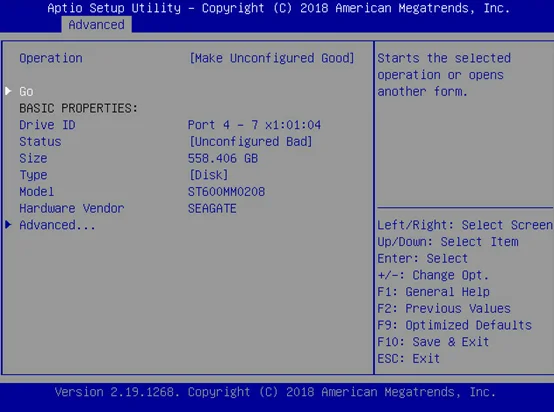Select the SEAGATE vendor value
554x412 pixels.
[212, 208]
